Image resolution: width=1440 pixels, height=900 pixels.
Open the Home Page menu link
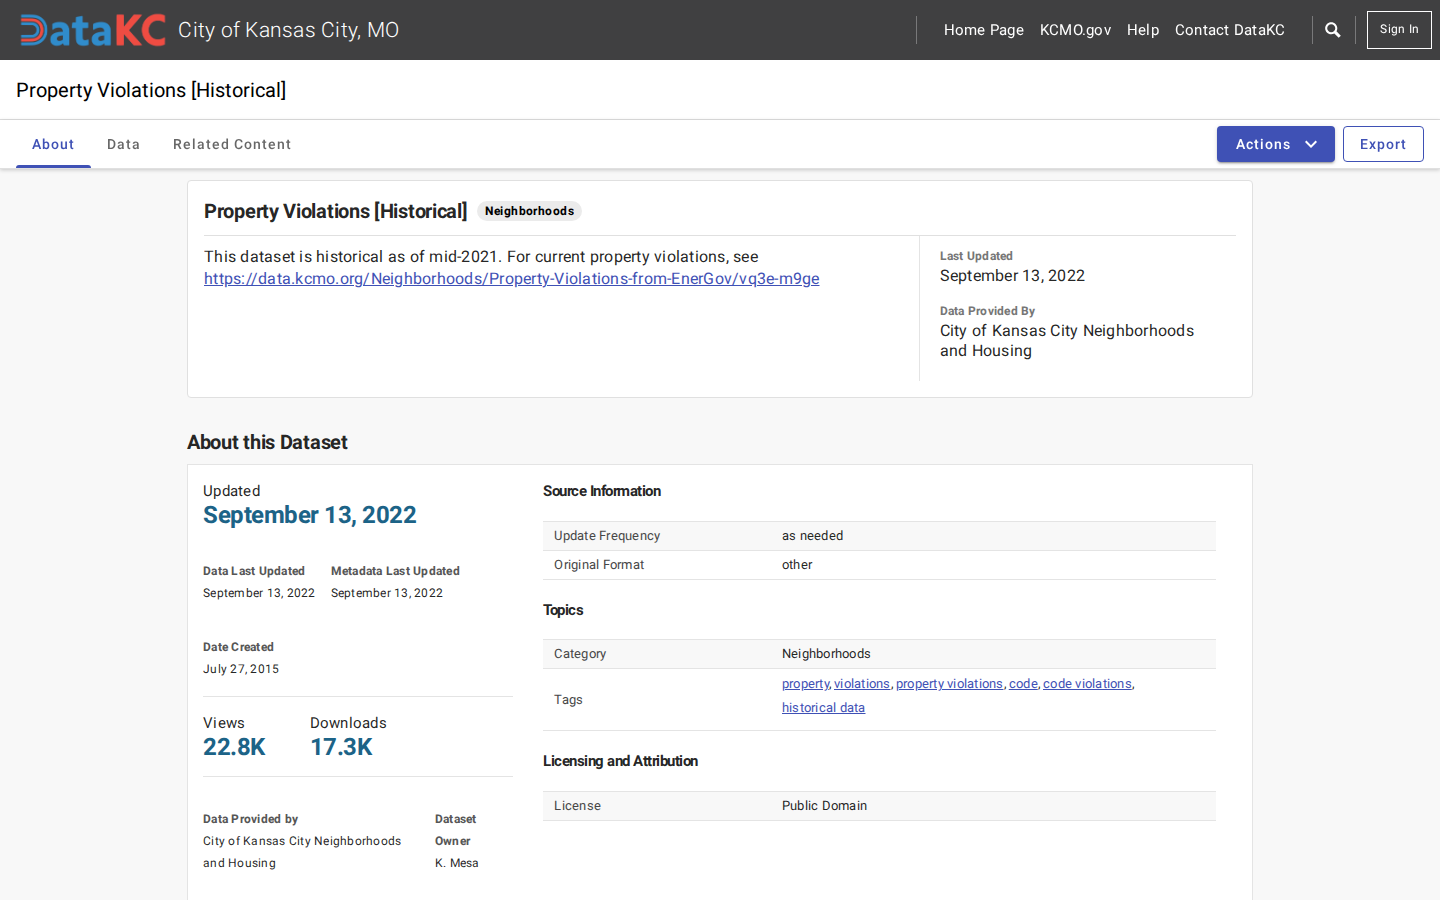click(984, 30)
